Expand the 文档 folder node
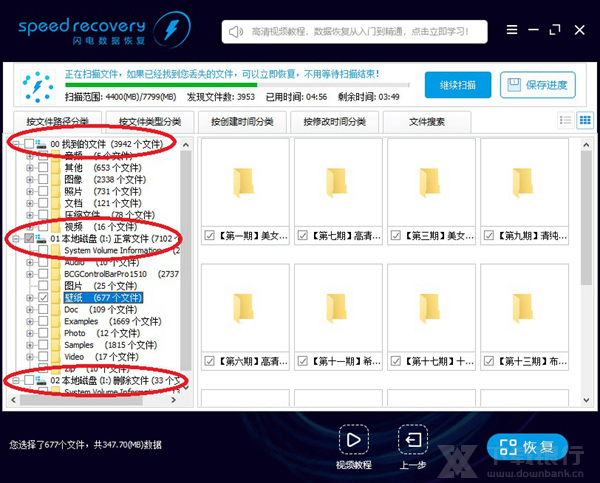The image size is (600, 483). coord(30,203)
